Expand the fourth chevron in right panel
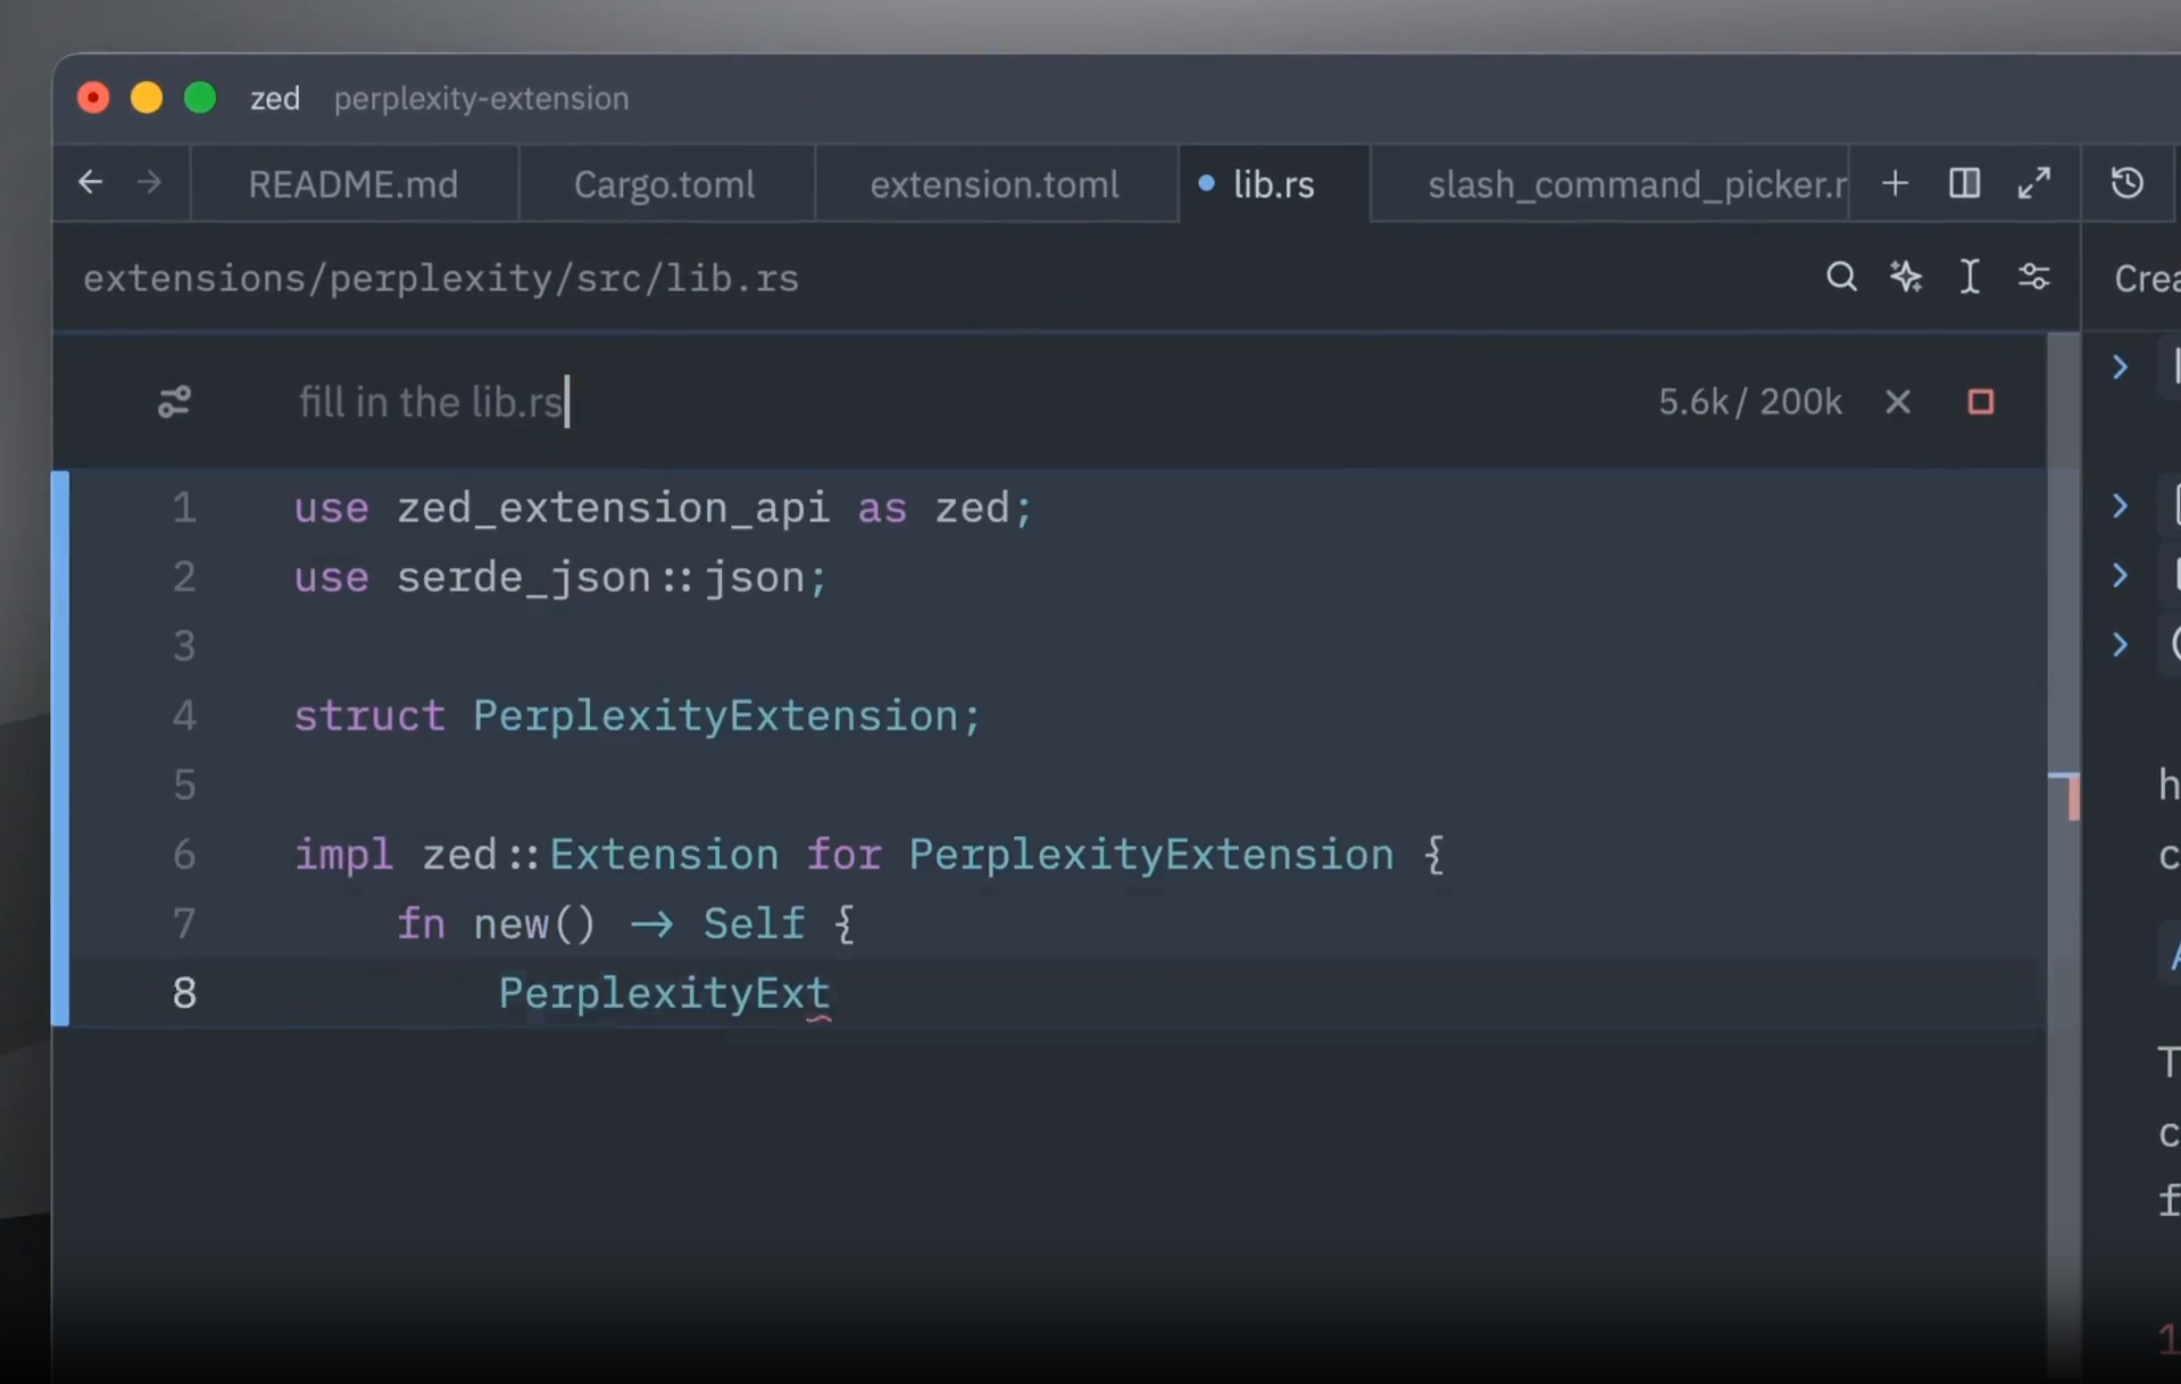The image size is (2181, 1384). (2119, 644)
